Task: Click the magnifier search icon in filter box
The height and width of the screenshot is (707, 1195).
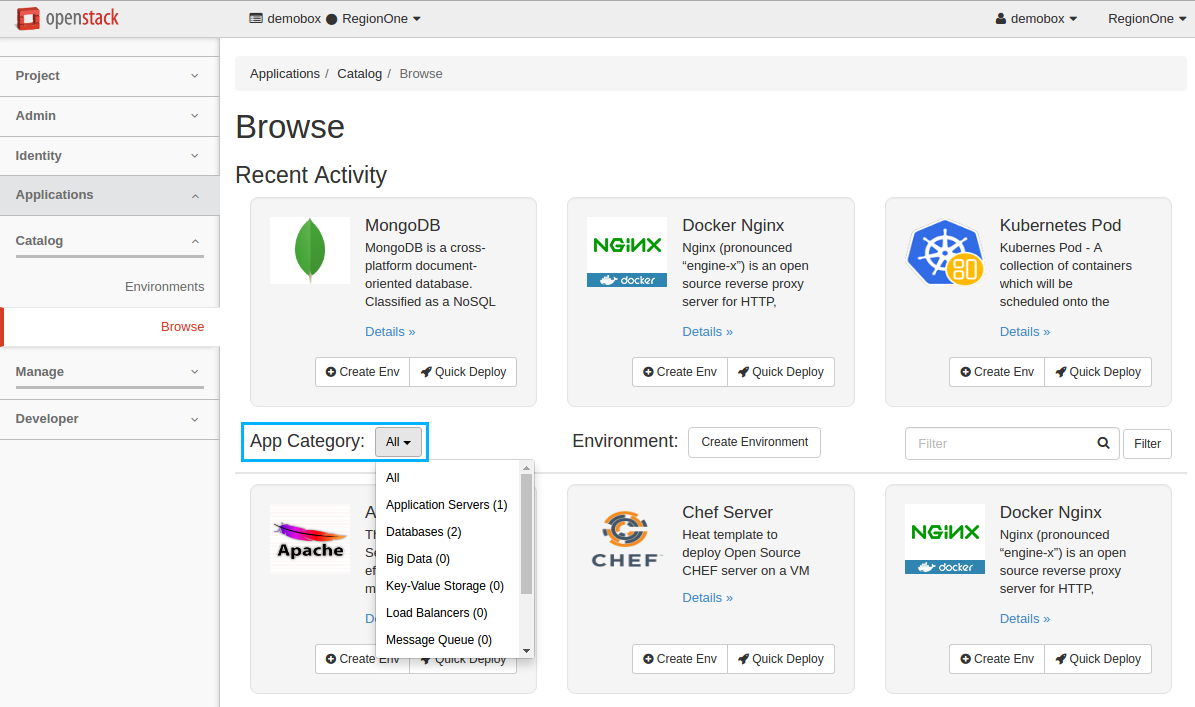Action: 1103,443
